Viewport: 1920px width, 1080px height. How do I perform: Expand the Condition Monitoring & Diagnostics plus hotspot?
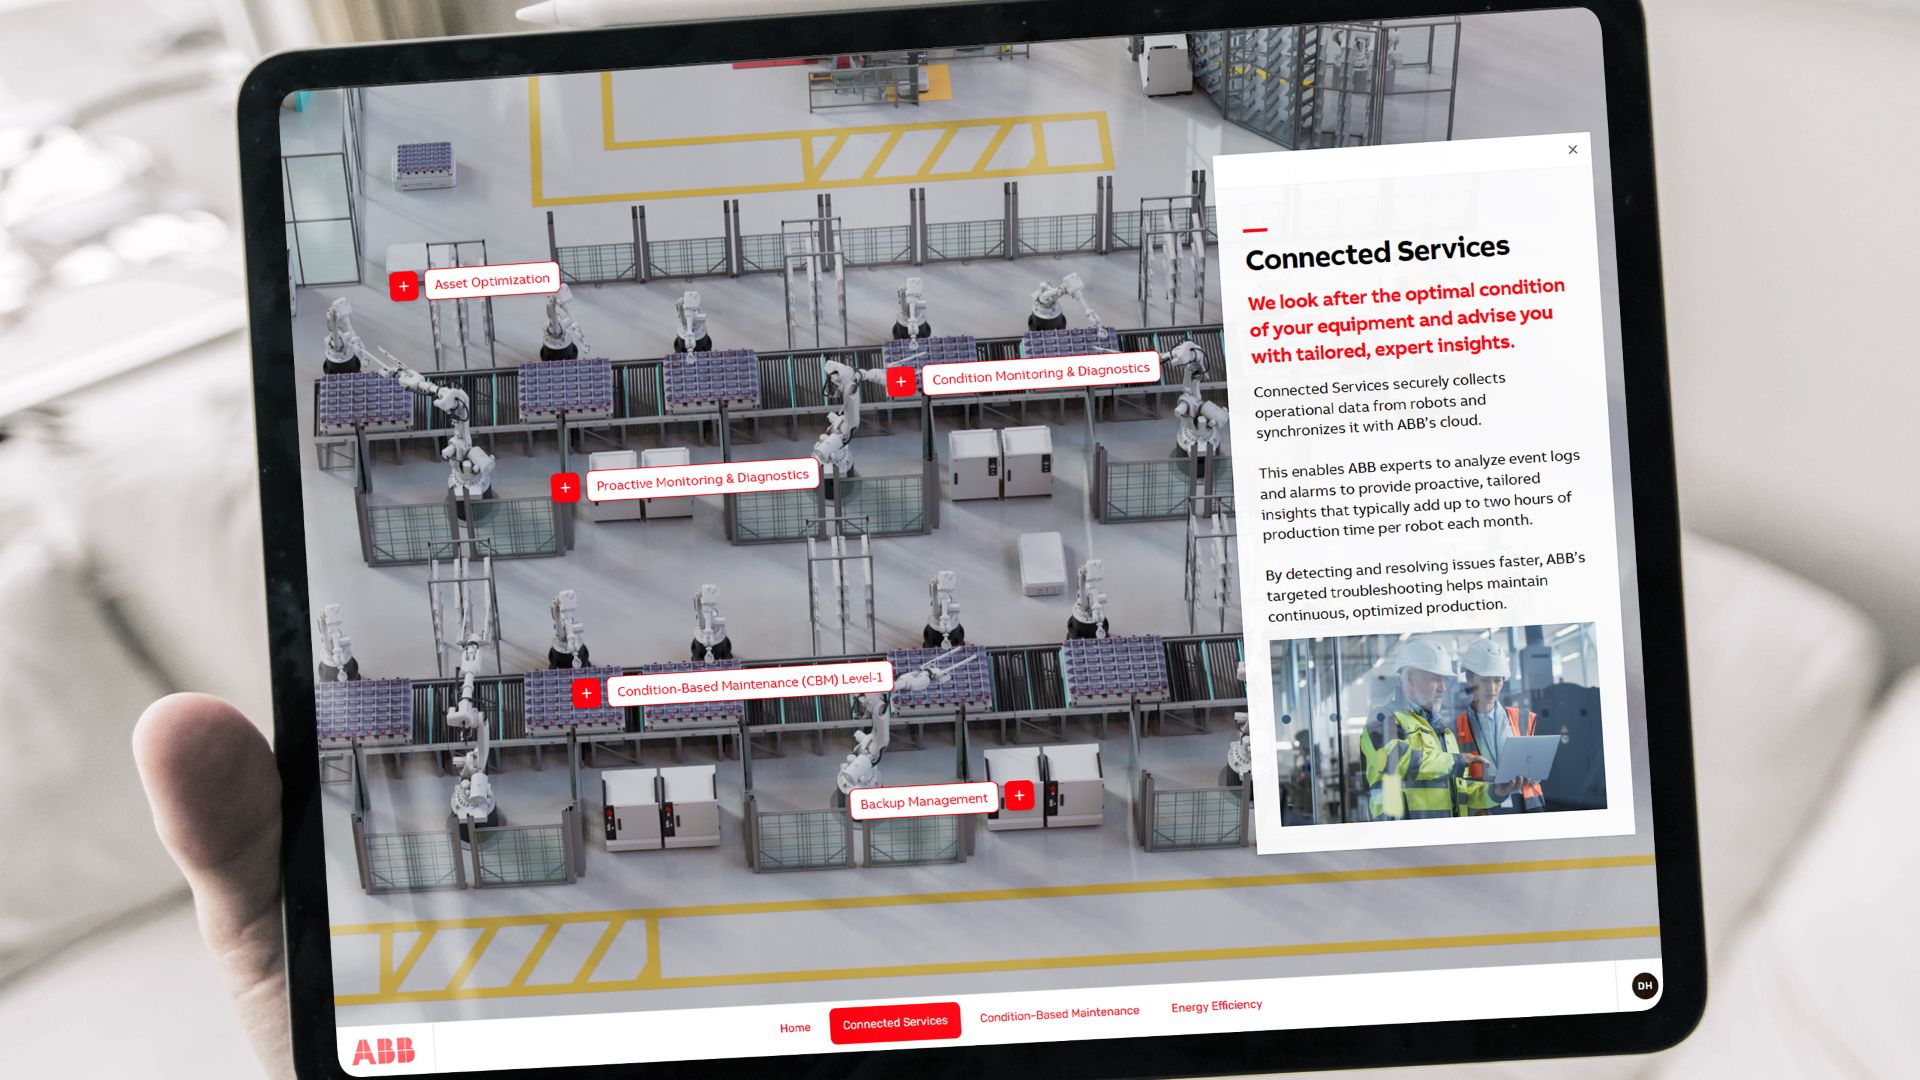[901, 381]
